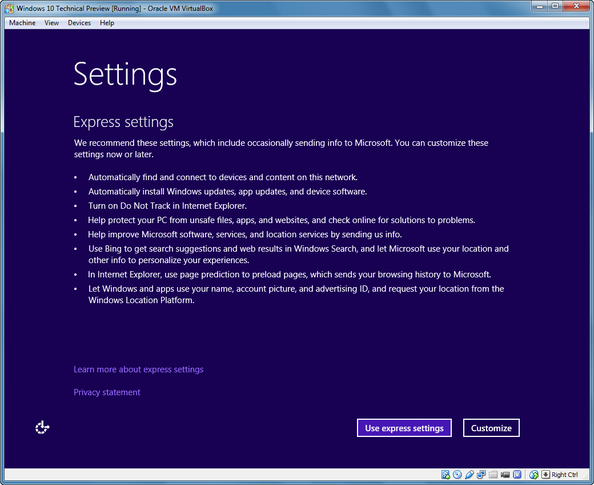The height and width of the screenshot is (485, 594).
Task: Click the Express settings subheading
Action: [x=123, y=122]
